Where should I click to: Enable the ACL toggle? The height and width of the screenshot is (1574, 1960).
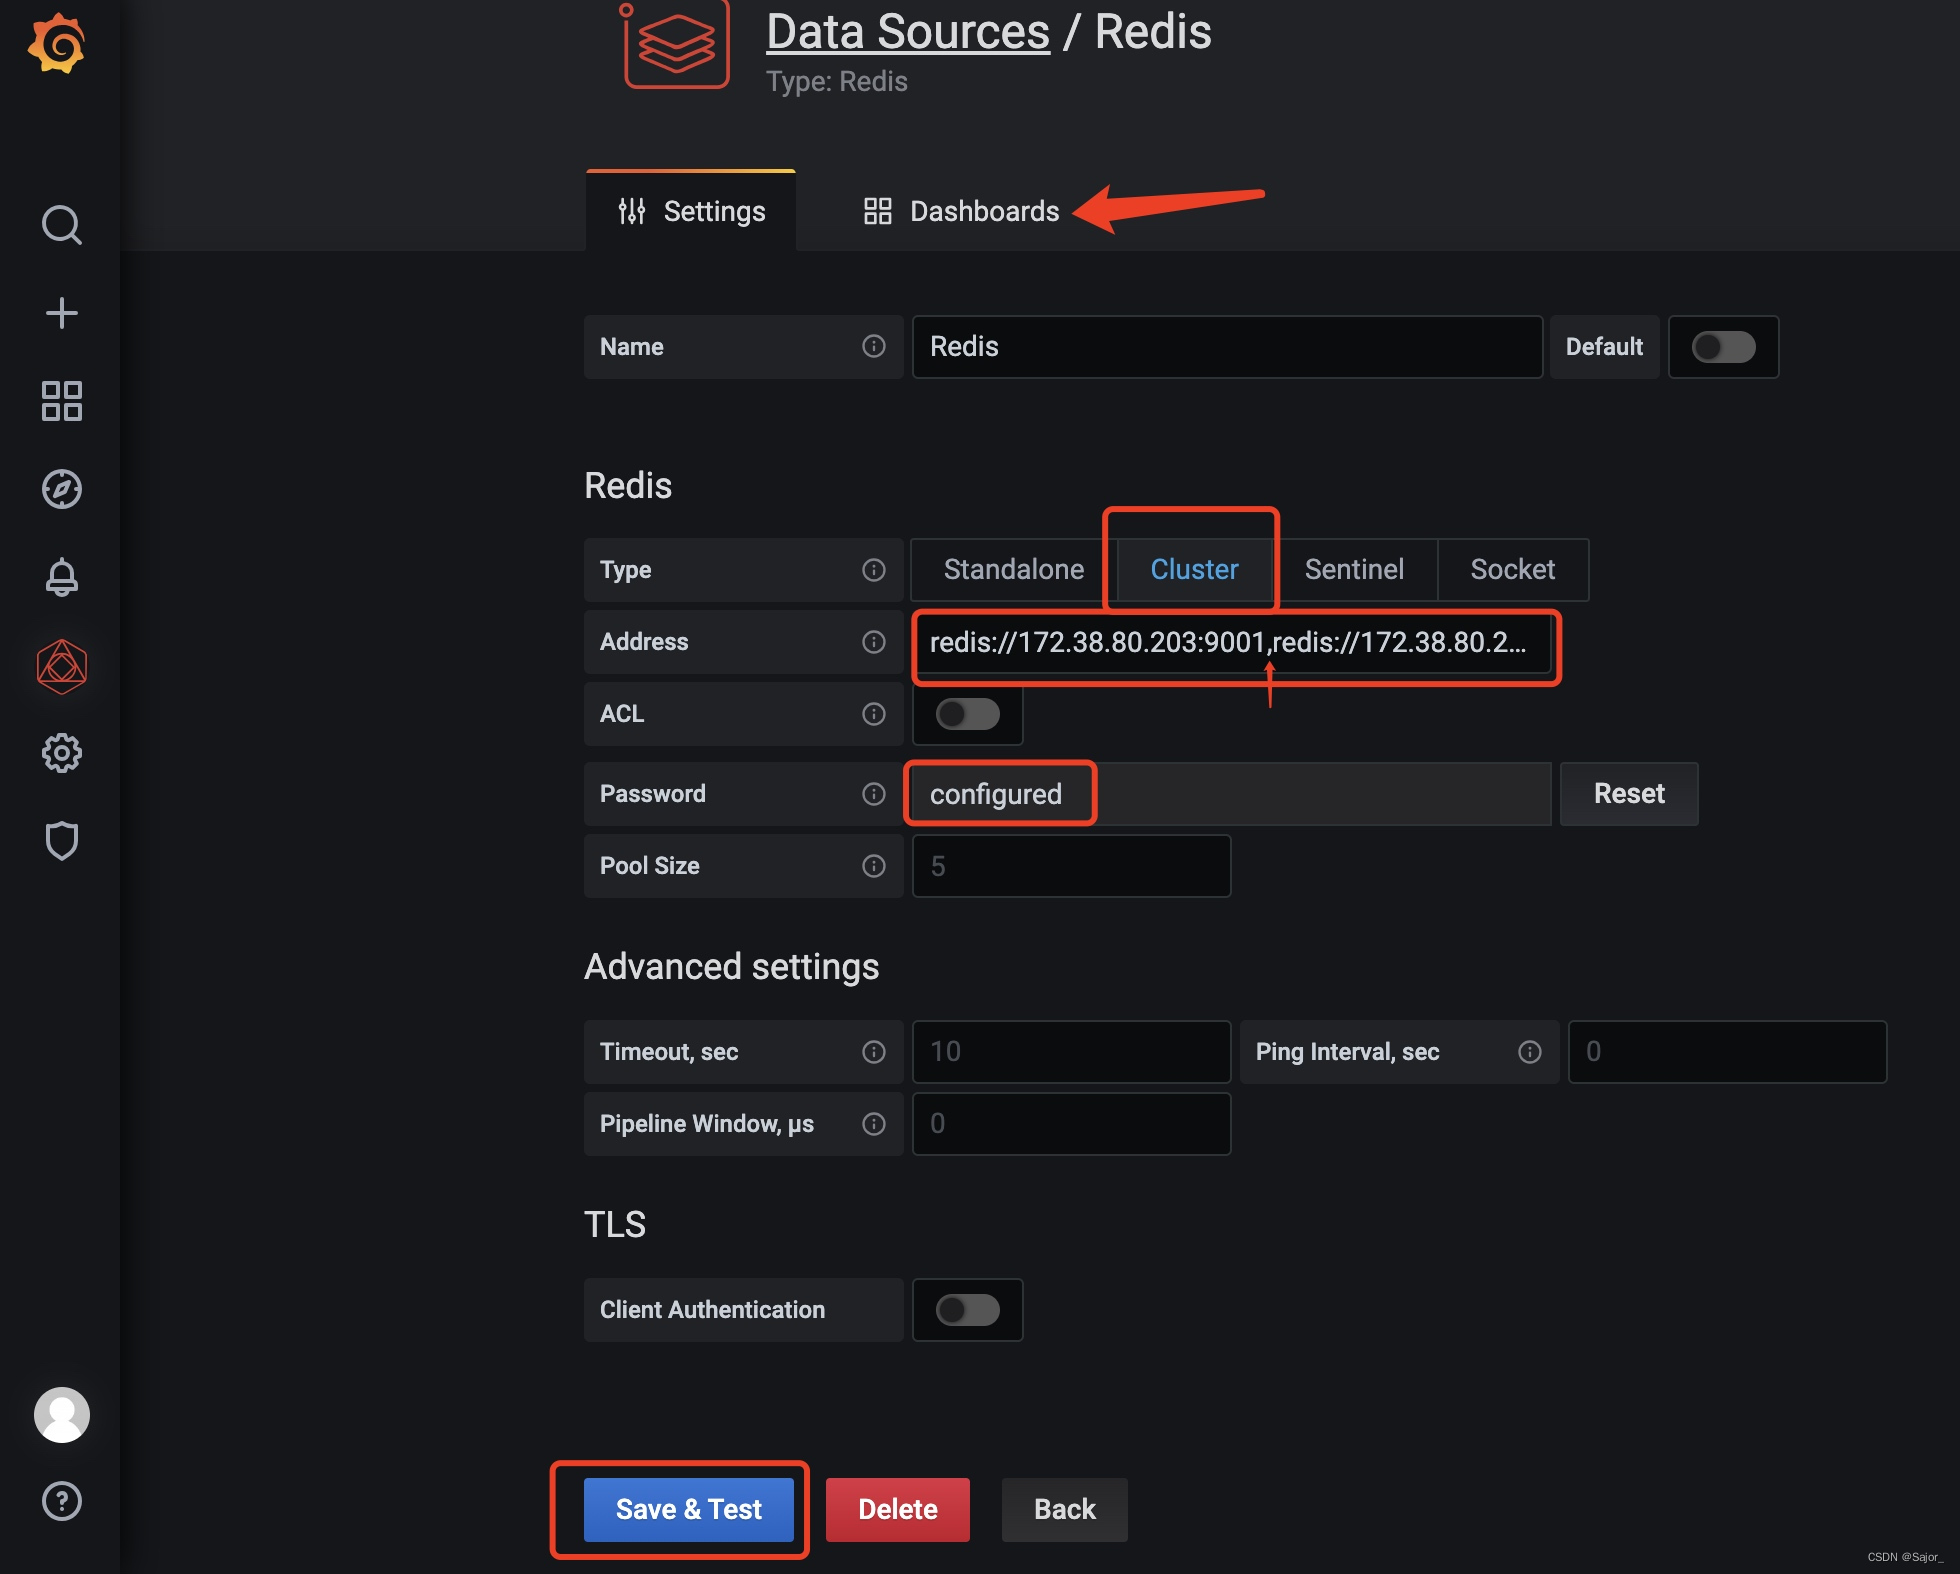pyautogui.click(x=966, y=714)
